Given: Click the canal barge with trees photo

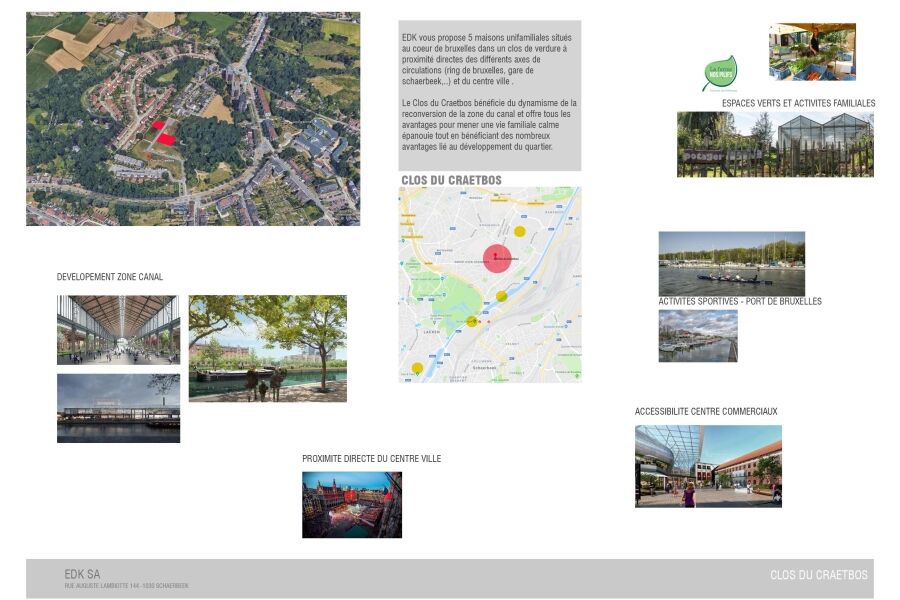Looking at the screenshot, I should coord(267,348).
